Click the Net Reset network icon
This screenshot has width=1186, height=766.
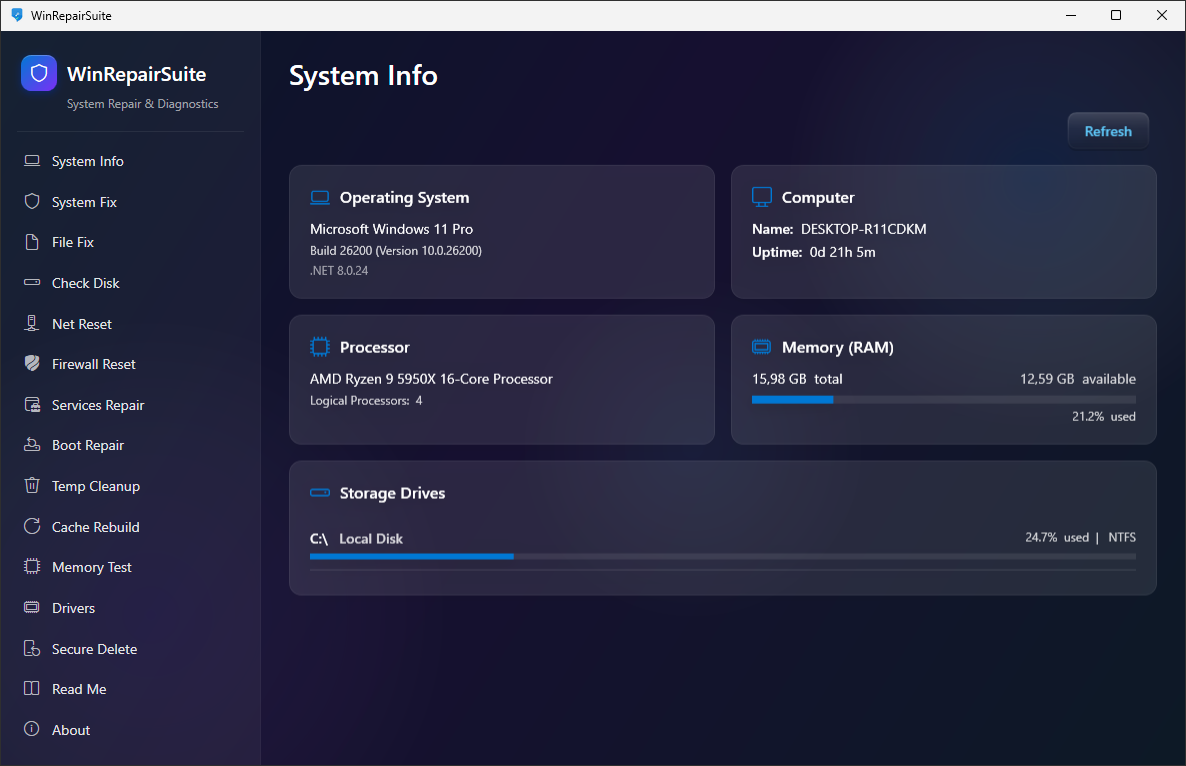tap(32, 323)
